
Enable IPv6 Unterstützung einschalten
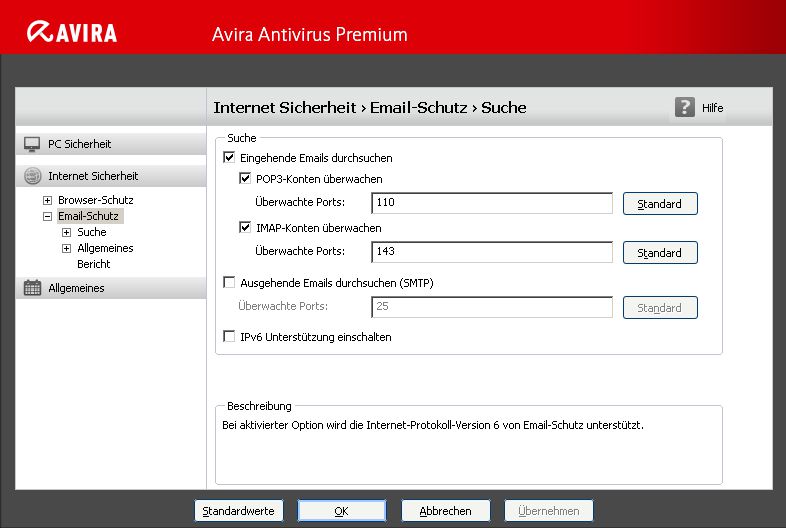(x=229, y=337)
